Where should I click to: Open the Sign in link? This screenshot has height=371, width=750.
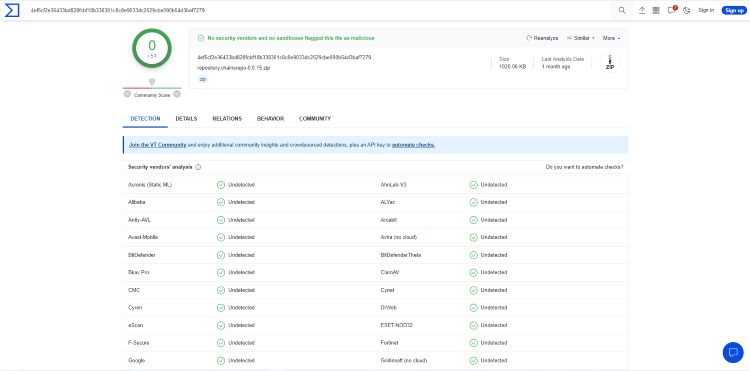pos(706,10)
